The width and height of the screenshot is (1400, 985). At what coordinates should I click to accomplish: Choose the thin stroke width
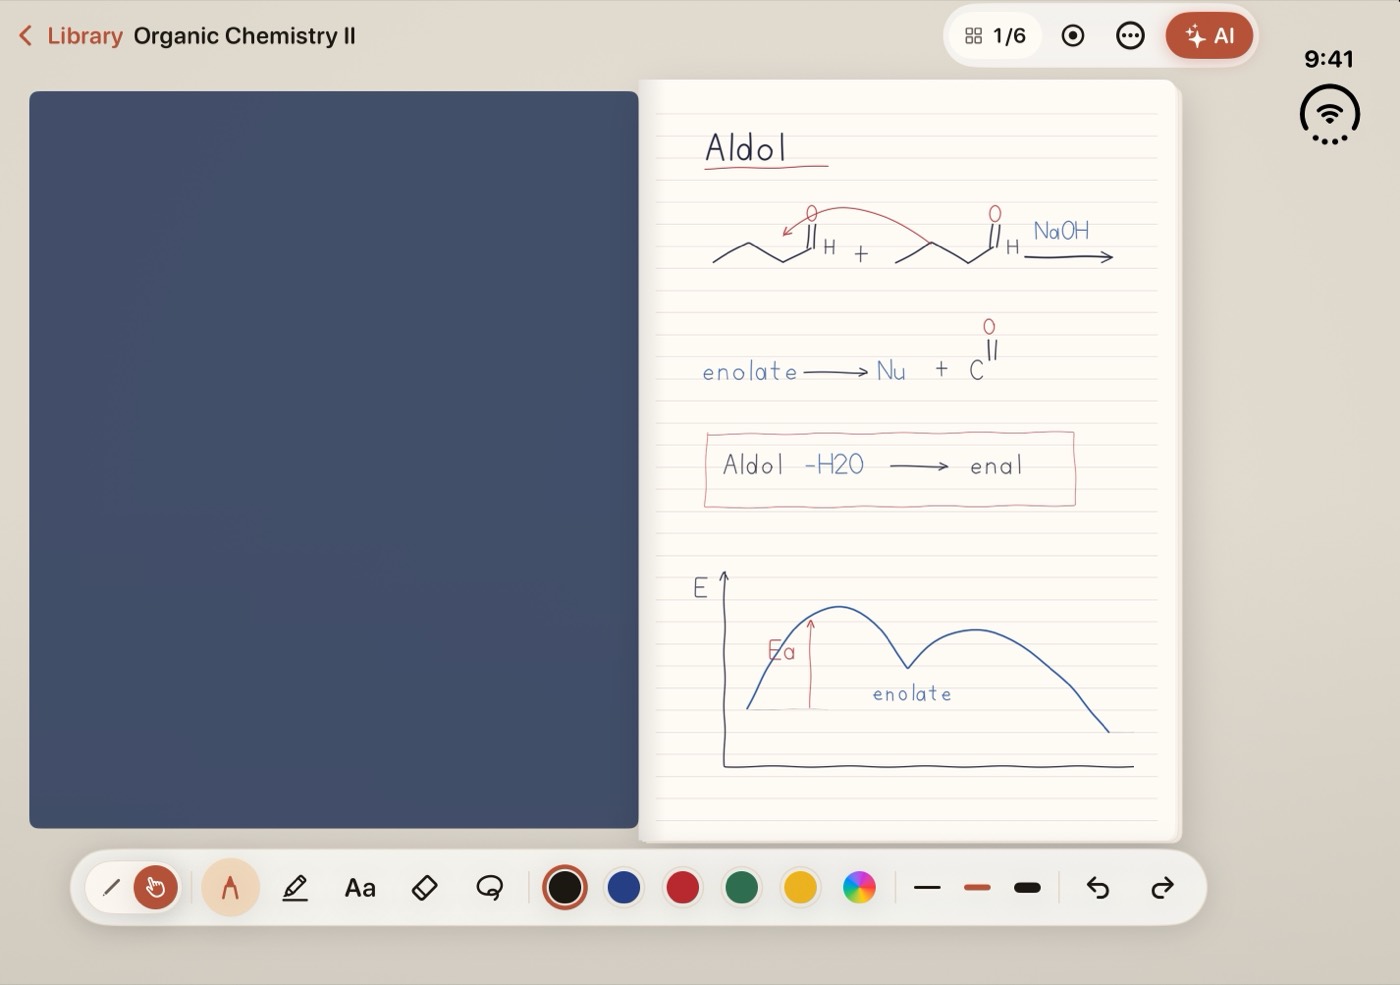tap(927, 887)
